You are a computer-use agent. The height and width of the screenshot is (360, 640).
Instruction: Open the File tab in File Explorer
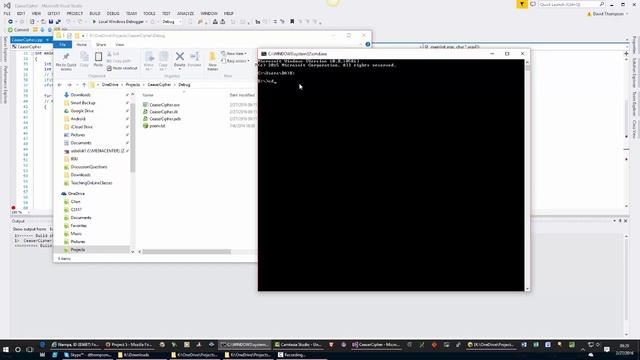point(63,44)
